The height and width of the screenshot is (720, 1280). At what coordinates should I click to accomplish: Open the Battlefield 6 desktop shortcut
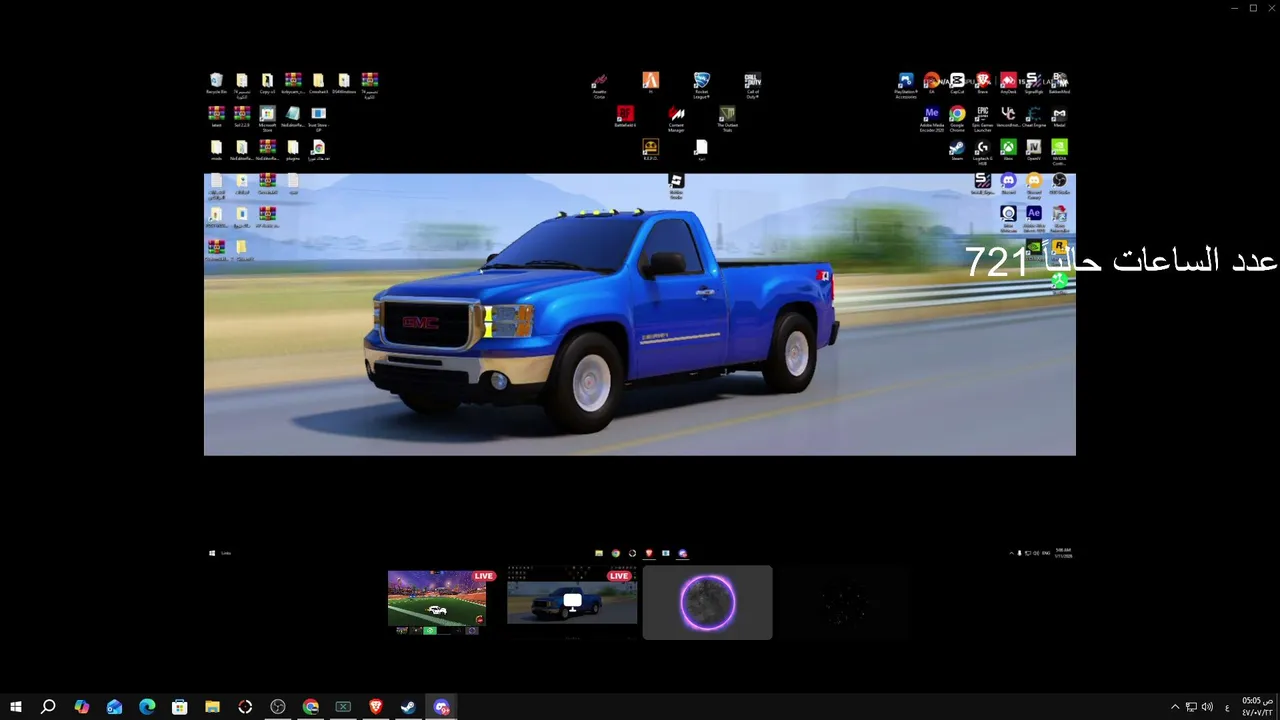pos(625,118)
